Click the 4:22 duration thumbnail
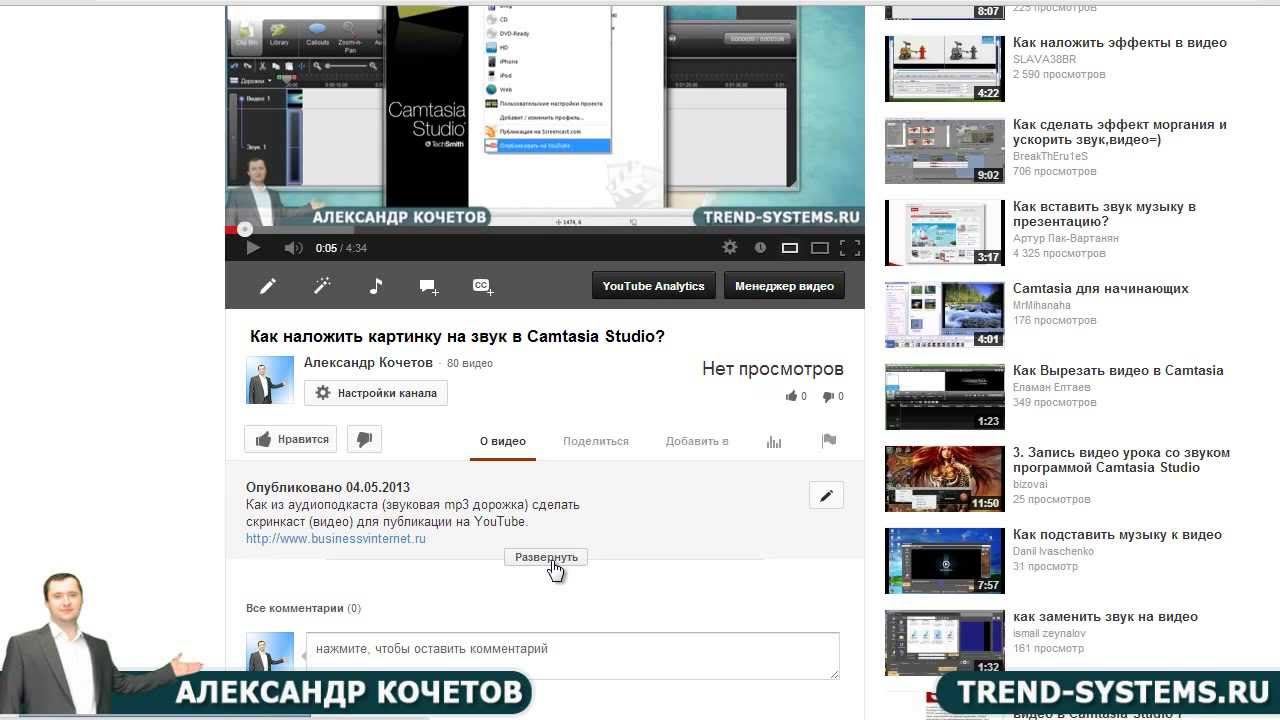 click(x=945, y=68)
